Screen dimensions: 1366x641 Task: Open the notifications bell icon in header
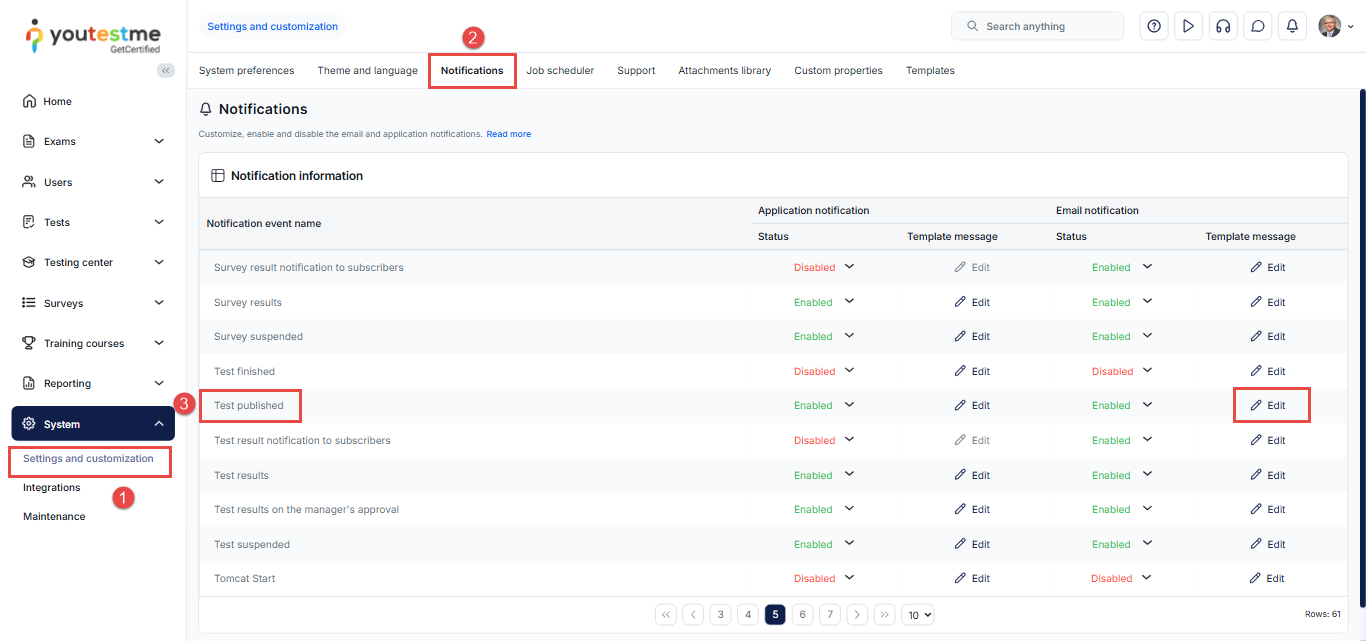(x=1292, y=26)
